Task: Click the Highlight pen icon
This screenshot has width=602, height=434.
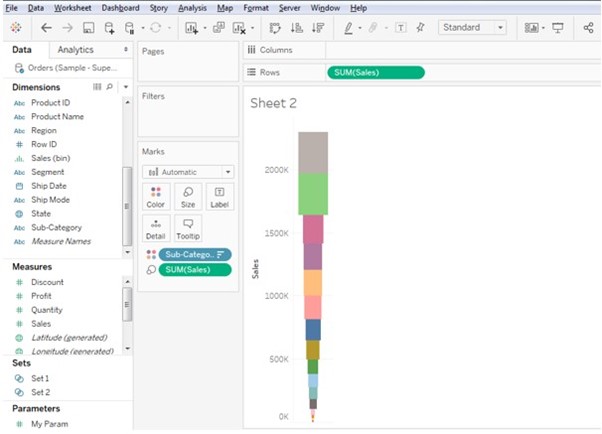Action: coord(348,28)
